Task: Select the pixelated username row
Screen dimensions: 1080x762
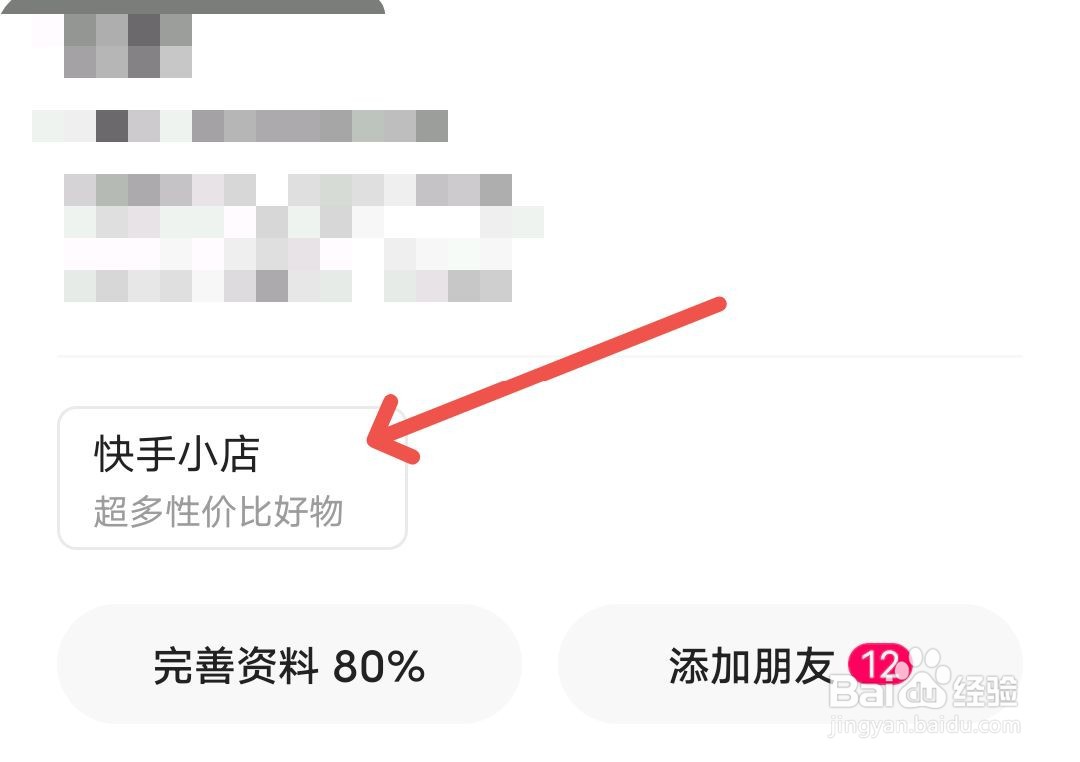Action: click(x=240, y=126)
